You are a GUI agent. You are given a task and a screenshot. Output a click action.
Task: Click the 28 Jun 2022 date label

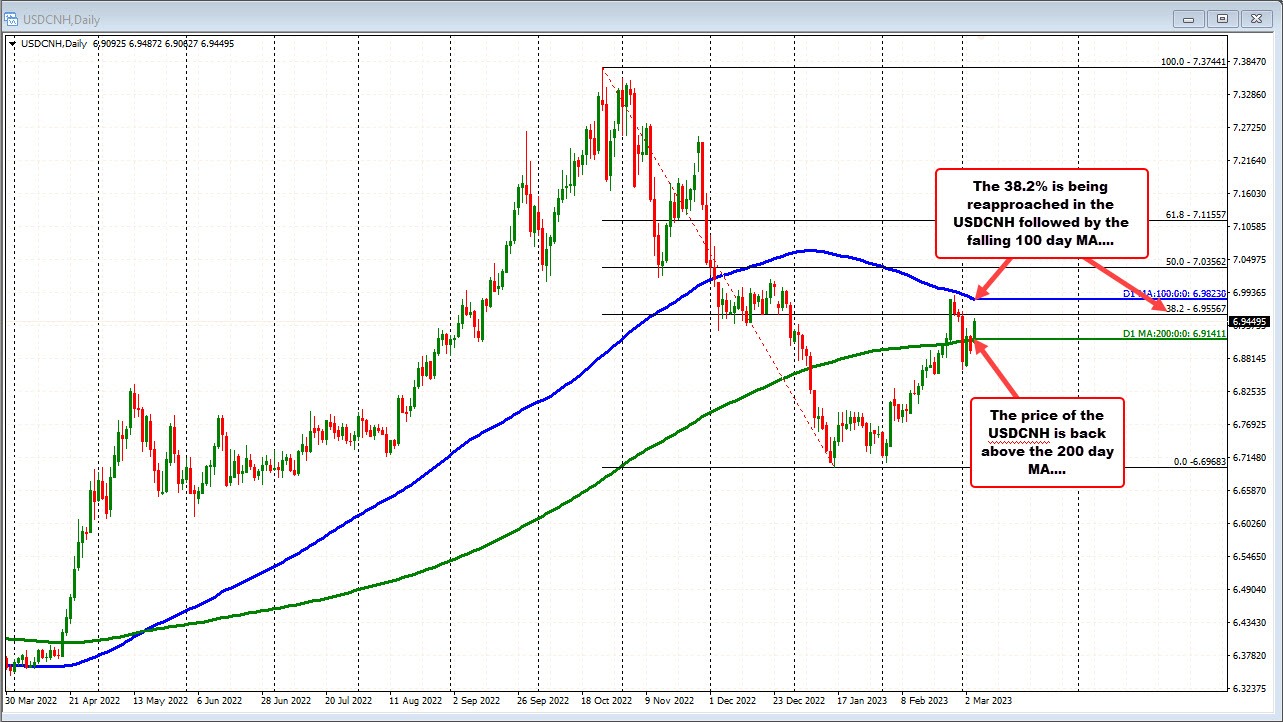(x=285, y=702)
